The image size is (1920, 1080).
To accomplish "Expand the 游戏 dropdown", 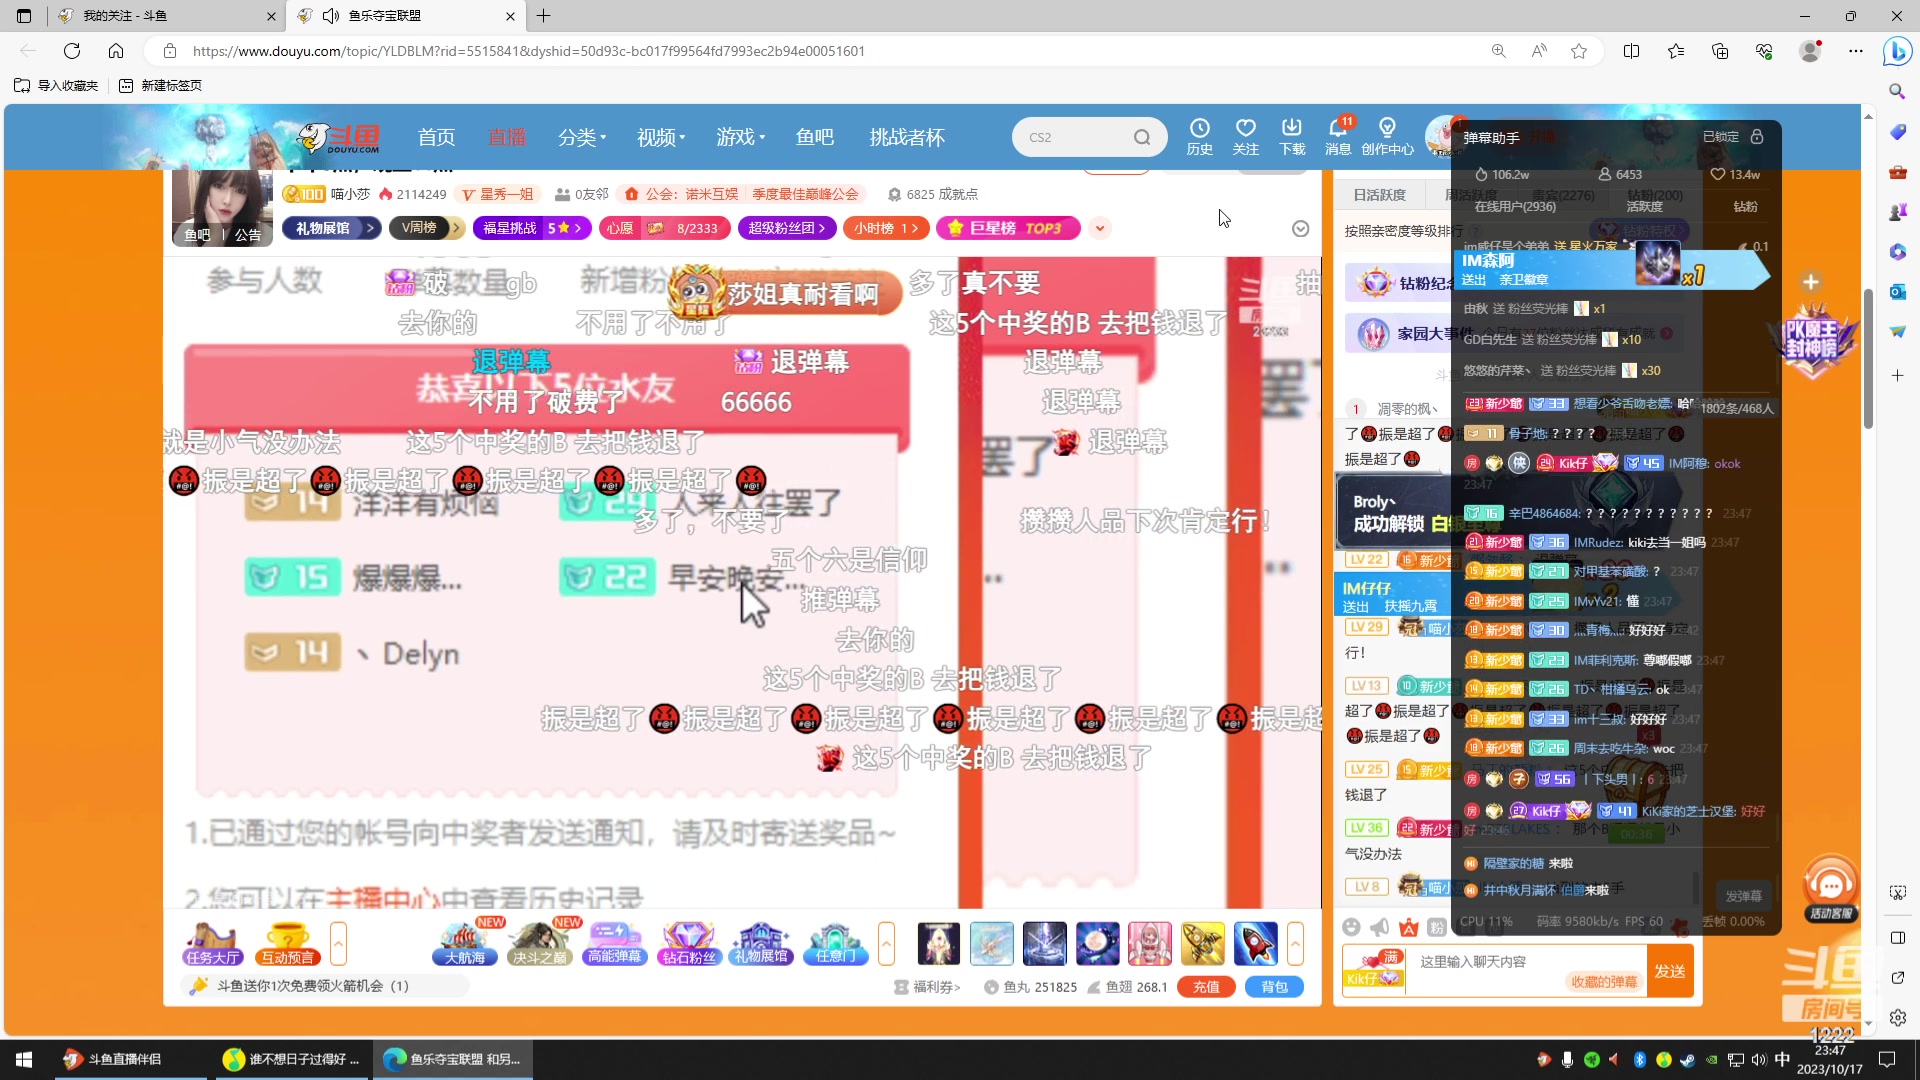I will (x=740, y=137).
